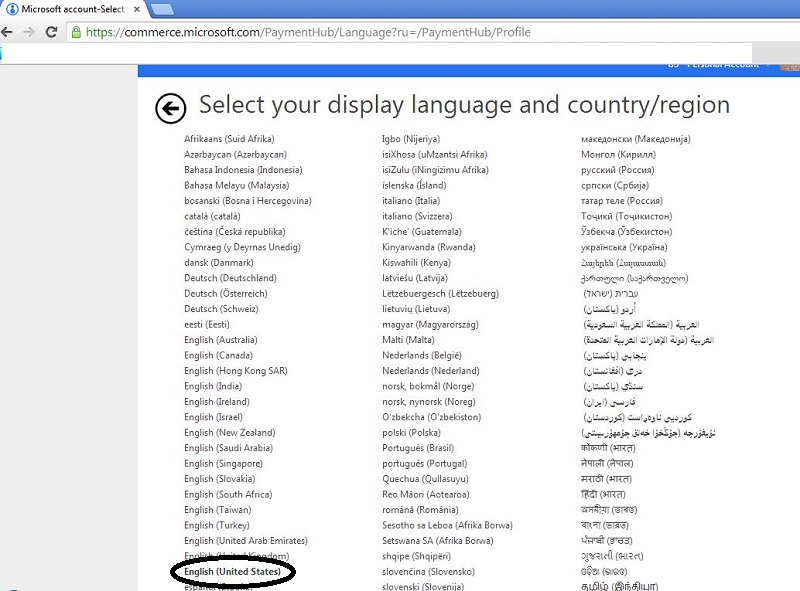800x591 pixels.
Task: Select English (Australia)
Action: pyautogui.click(x=220, y=340)
